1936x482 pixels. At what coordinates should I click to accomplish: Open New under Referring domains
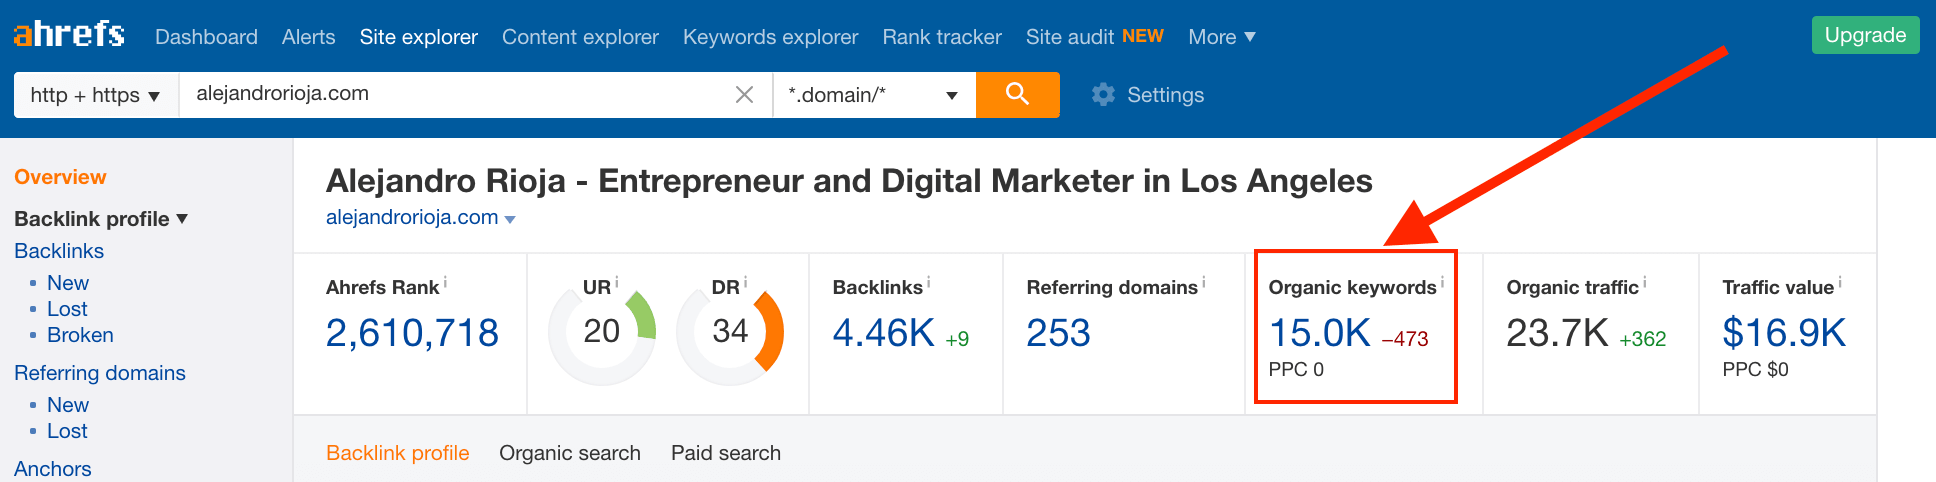(68, 405)
